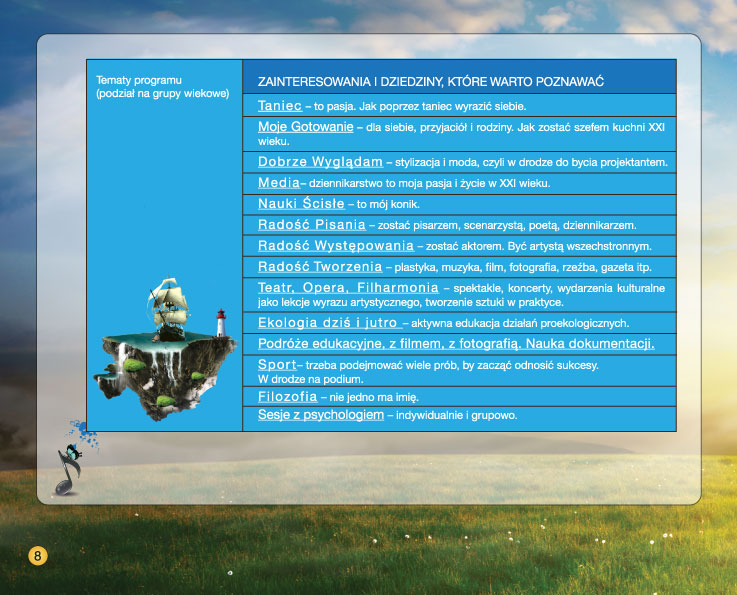Click the Radość Tworzenia link
737x595 pixels.
[x=320, y=266]
